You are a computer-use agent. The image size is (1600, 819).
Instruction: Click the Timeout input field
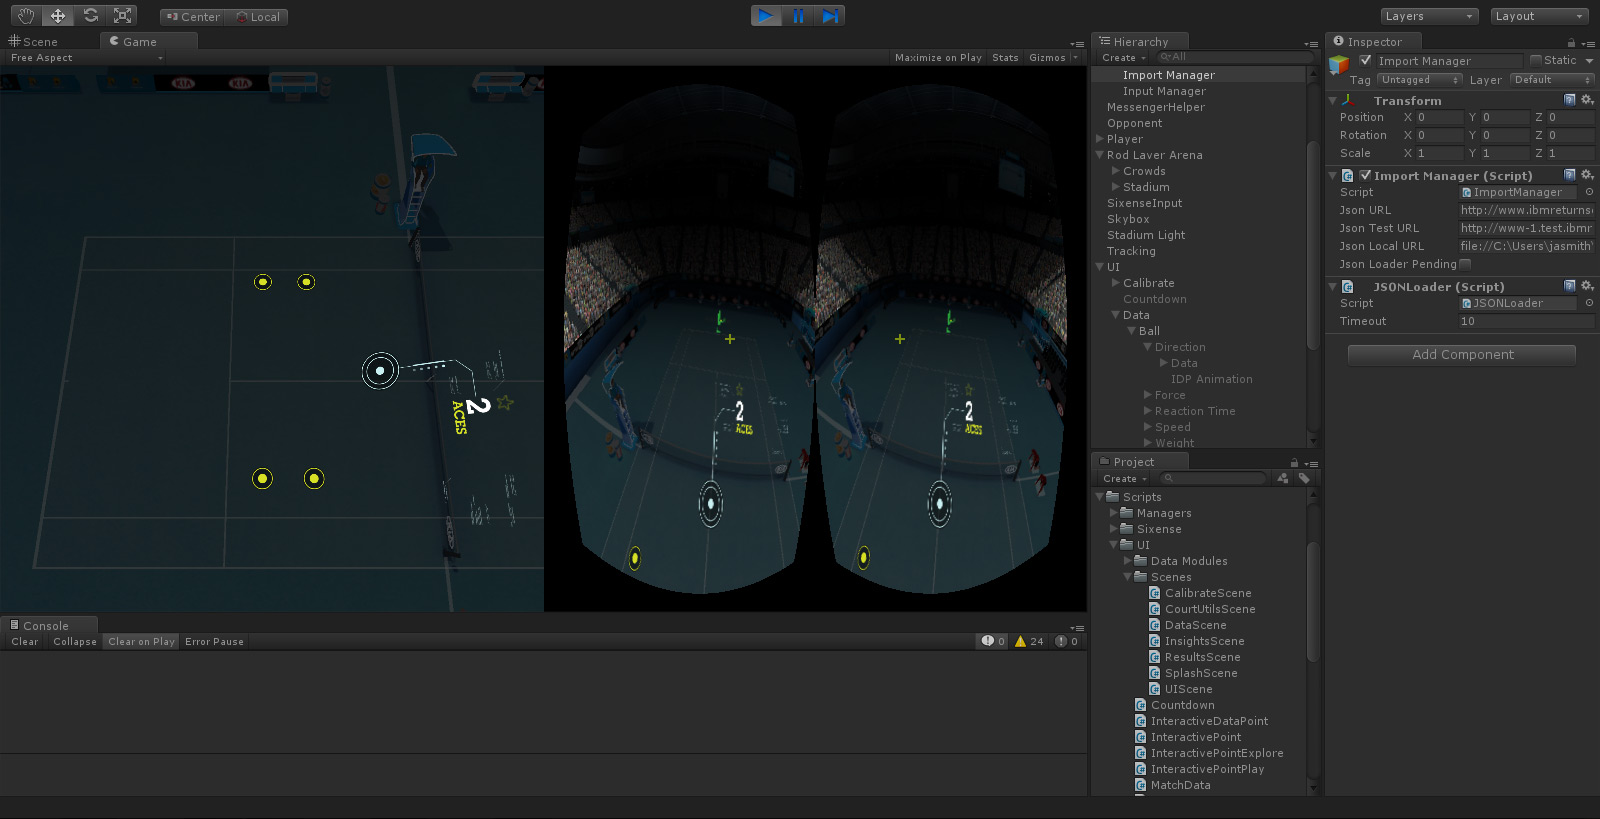(x=1524, y=321)
